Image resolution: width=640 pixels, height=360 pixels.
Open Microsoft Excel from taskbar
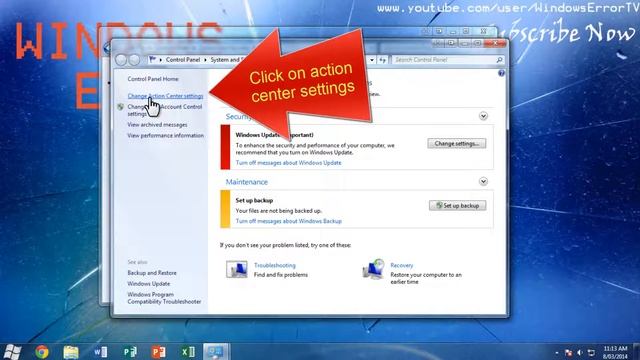[187, 351]
